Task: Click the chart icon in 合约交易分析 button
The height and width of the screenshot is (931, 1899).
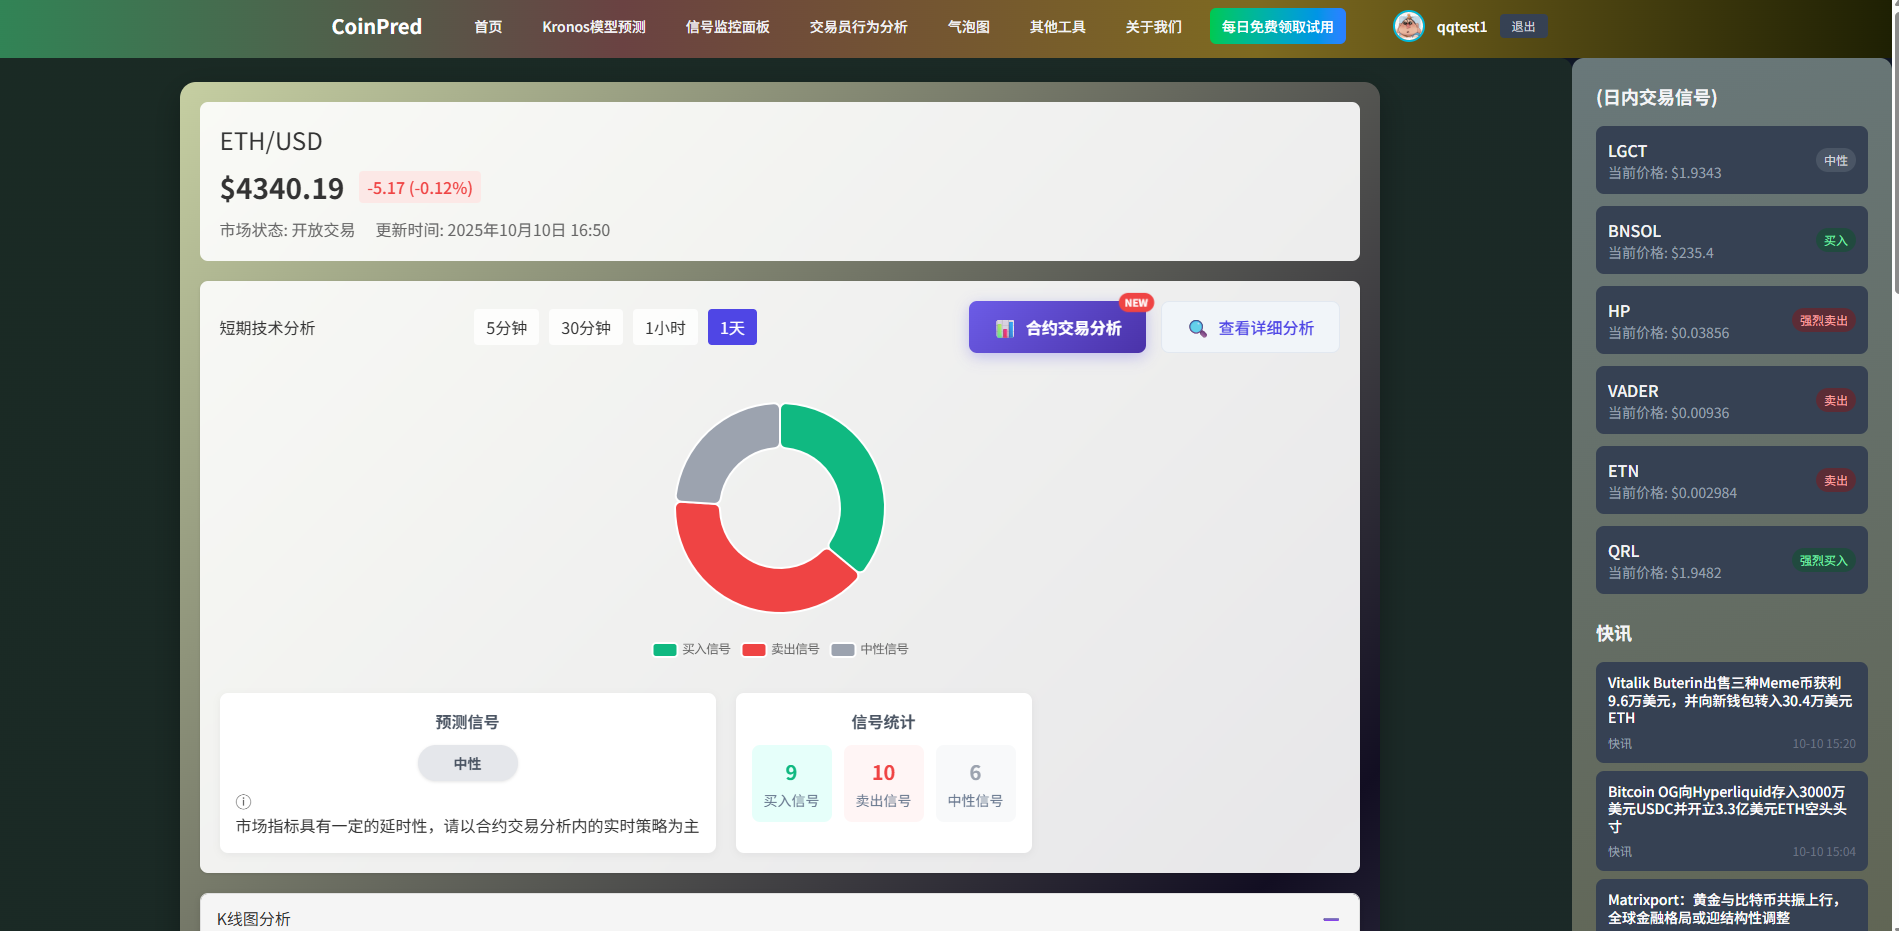Action: [1004, 329]
